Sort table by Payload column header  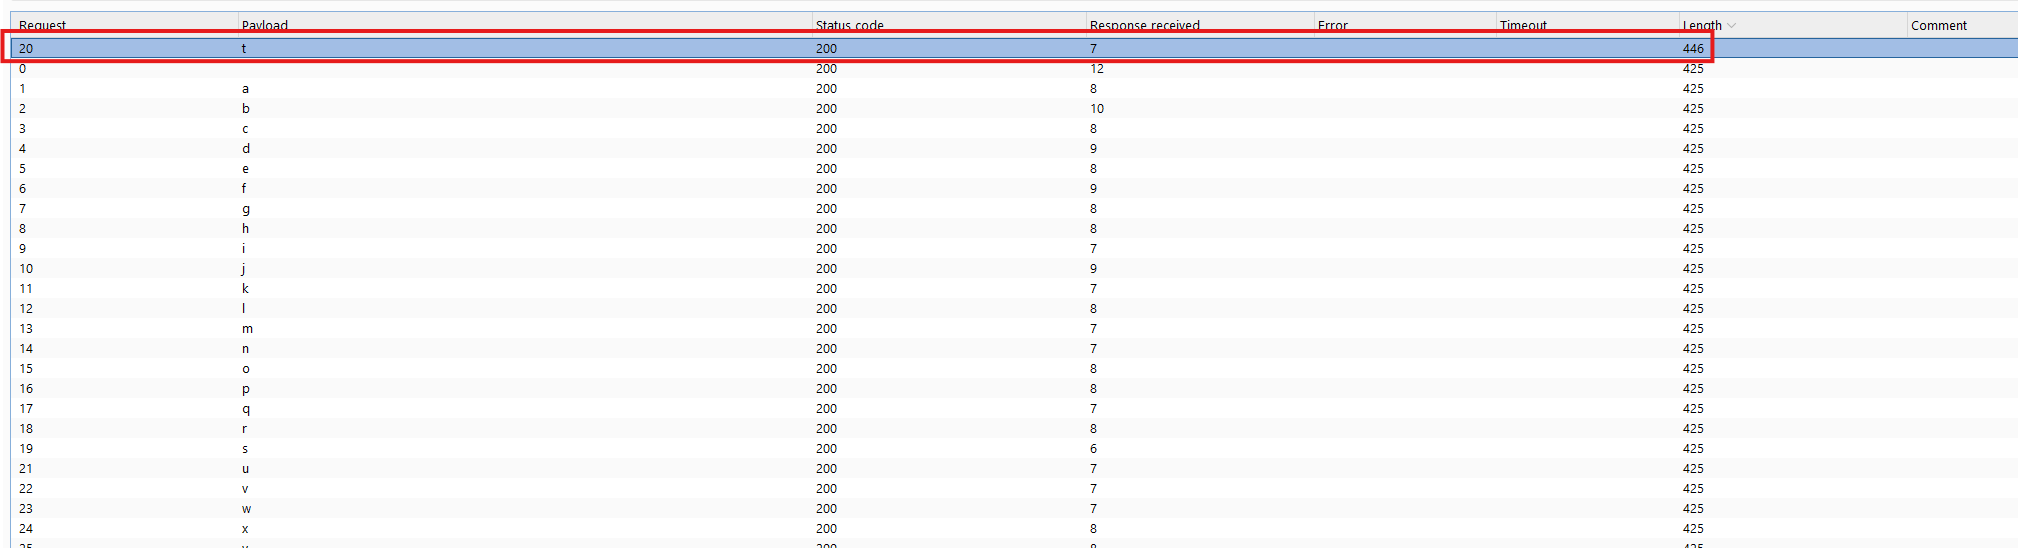pos(264,25)
